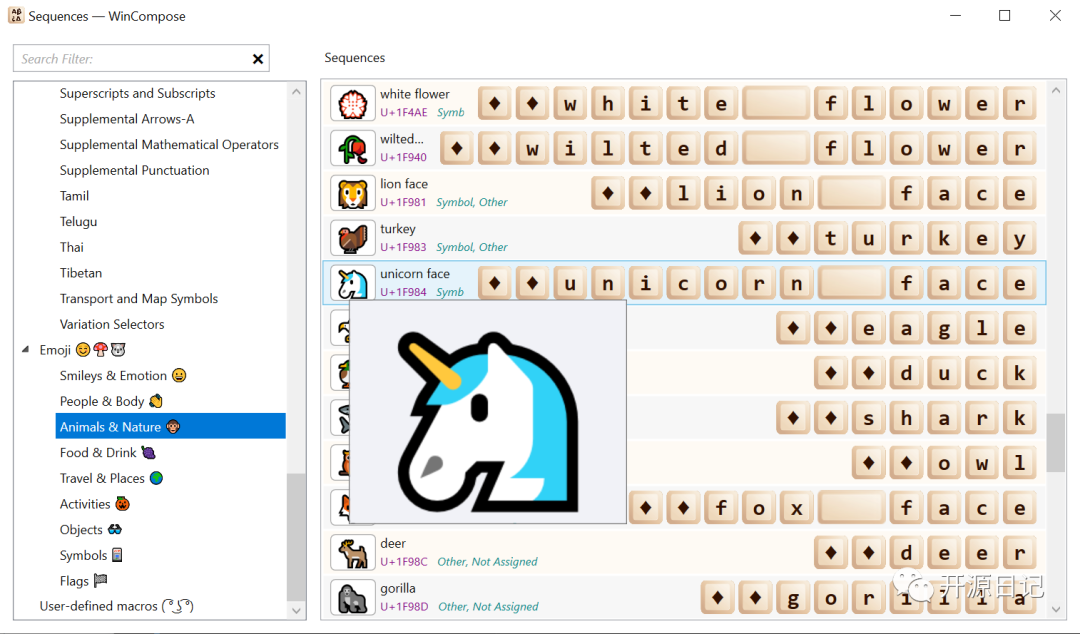This screenshot has height=634, width=1080.
Task: Clear the search filter with X
Action: (x=258, y=59)
